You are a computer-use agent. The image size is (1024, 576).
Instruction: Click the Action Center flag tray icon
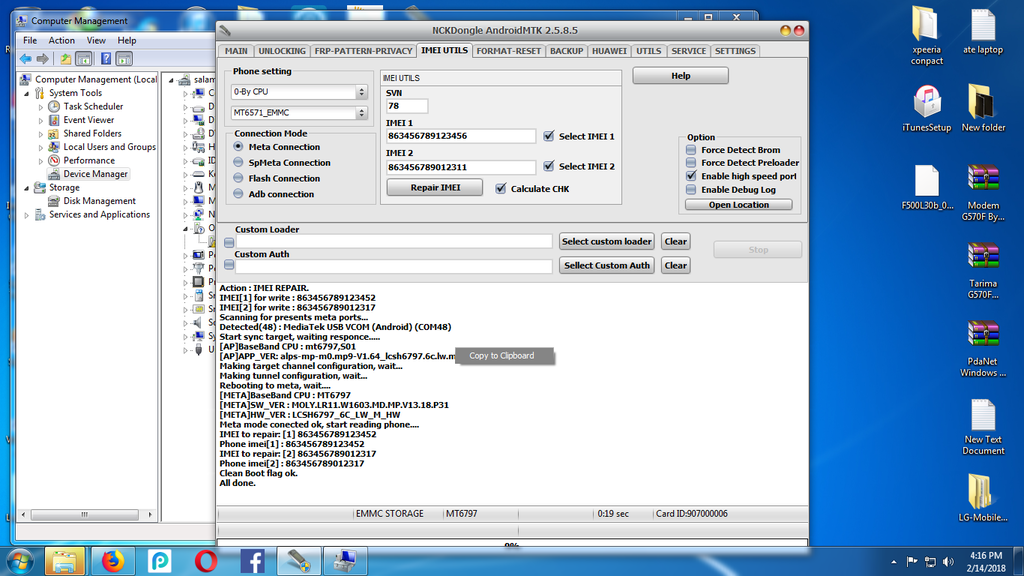[x=912, y=562]
